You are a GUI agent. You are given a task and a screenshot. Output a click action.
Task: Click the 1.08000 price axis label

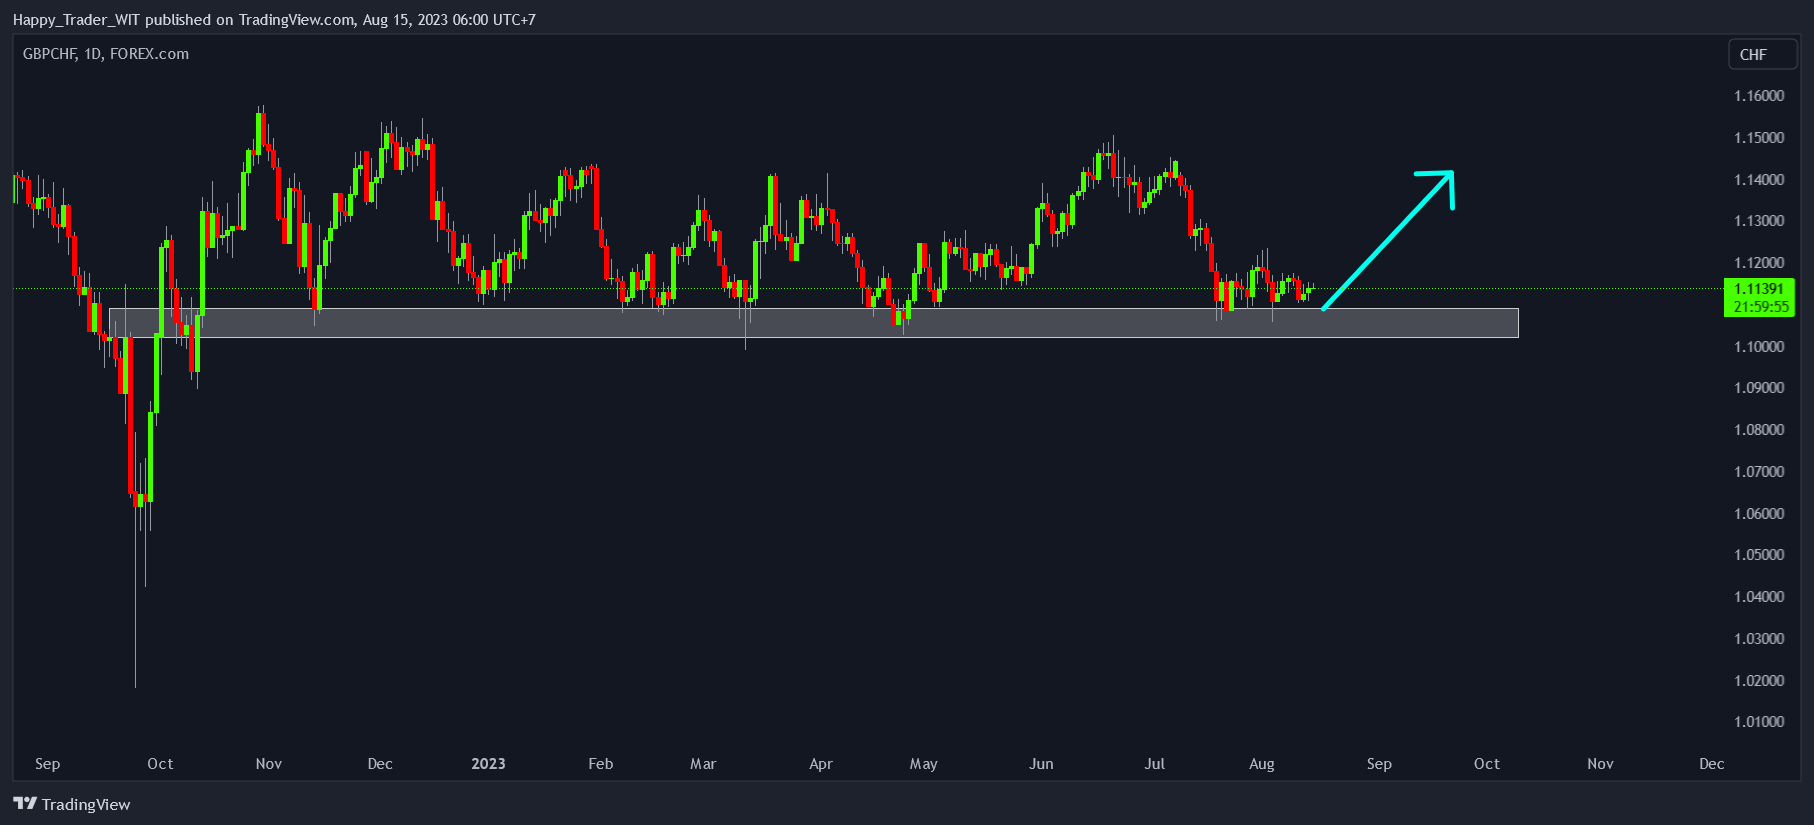tap(1759, 430)
